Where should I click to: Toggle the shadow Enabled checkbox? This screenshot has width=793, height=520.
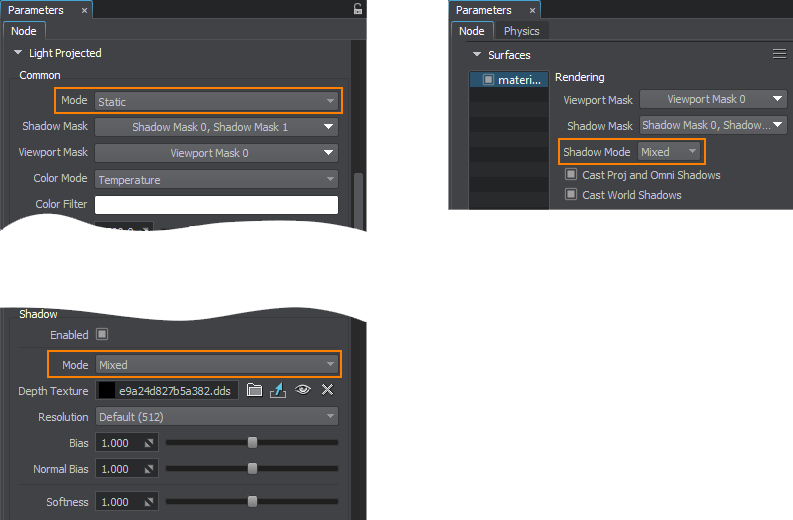click(102, 334)
